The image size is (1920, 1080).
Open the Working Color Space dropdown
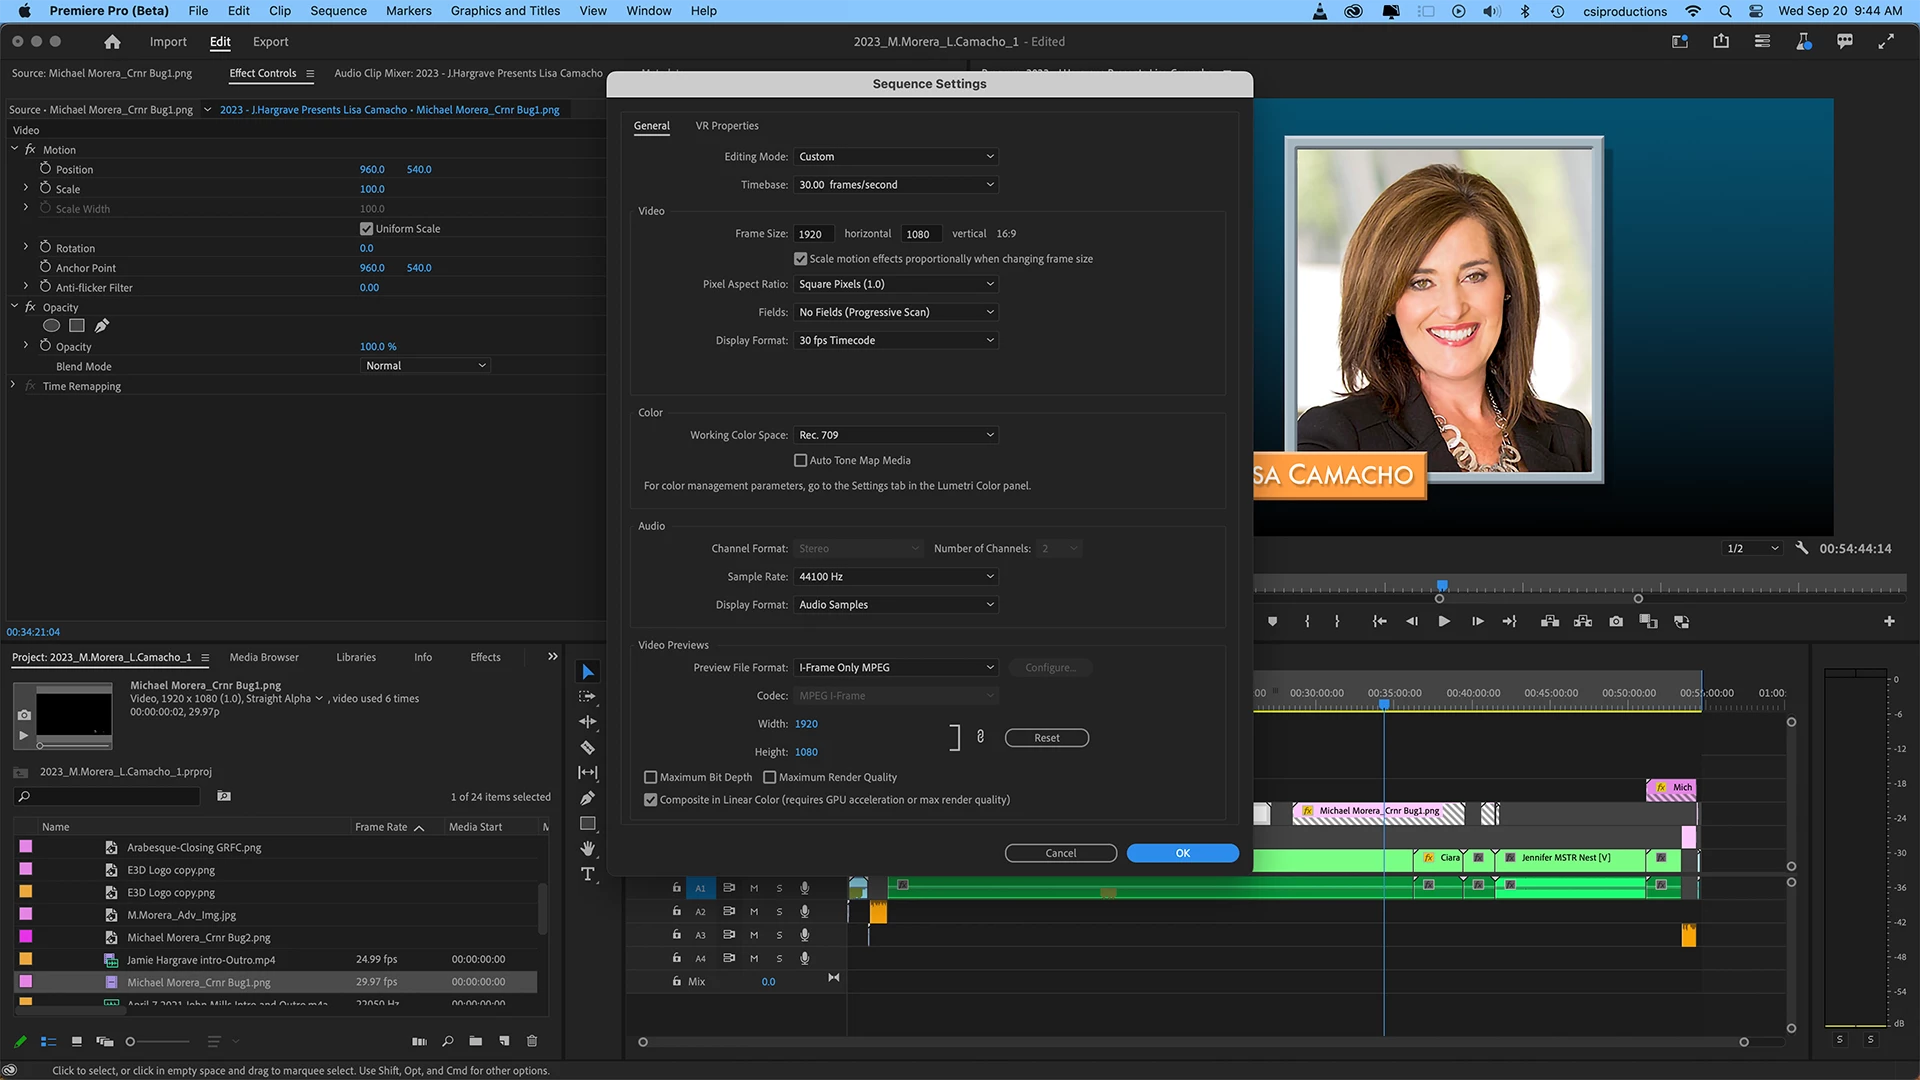pos(896,435)
